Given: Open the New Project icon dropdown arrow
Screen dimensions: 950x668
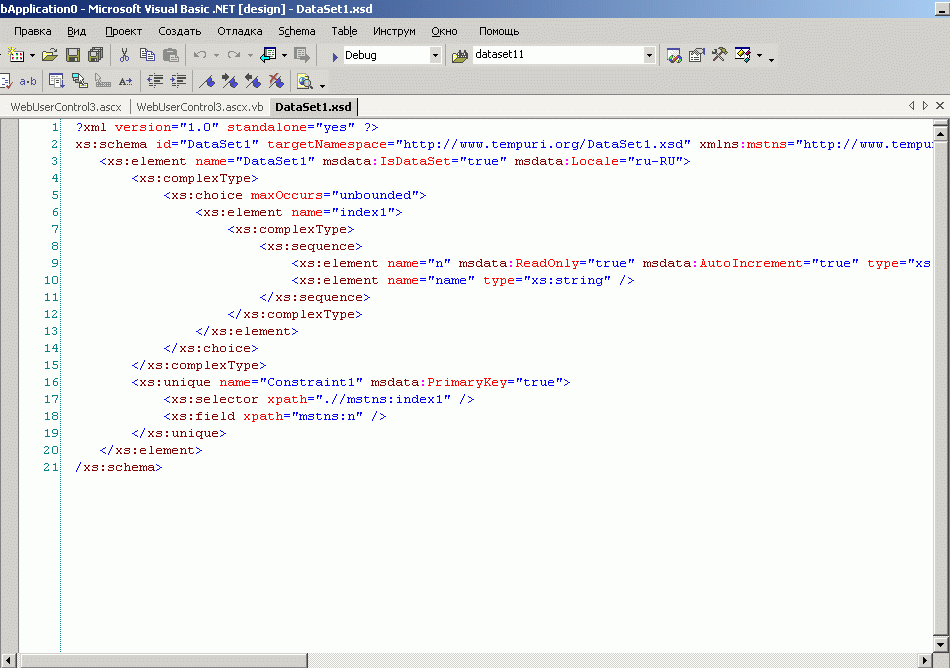Looking at the screenshot, I should (32, 56).
